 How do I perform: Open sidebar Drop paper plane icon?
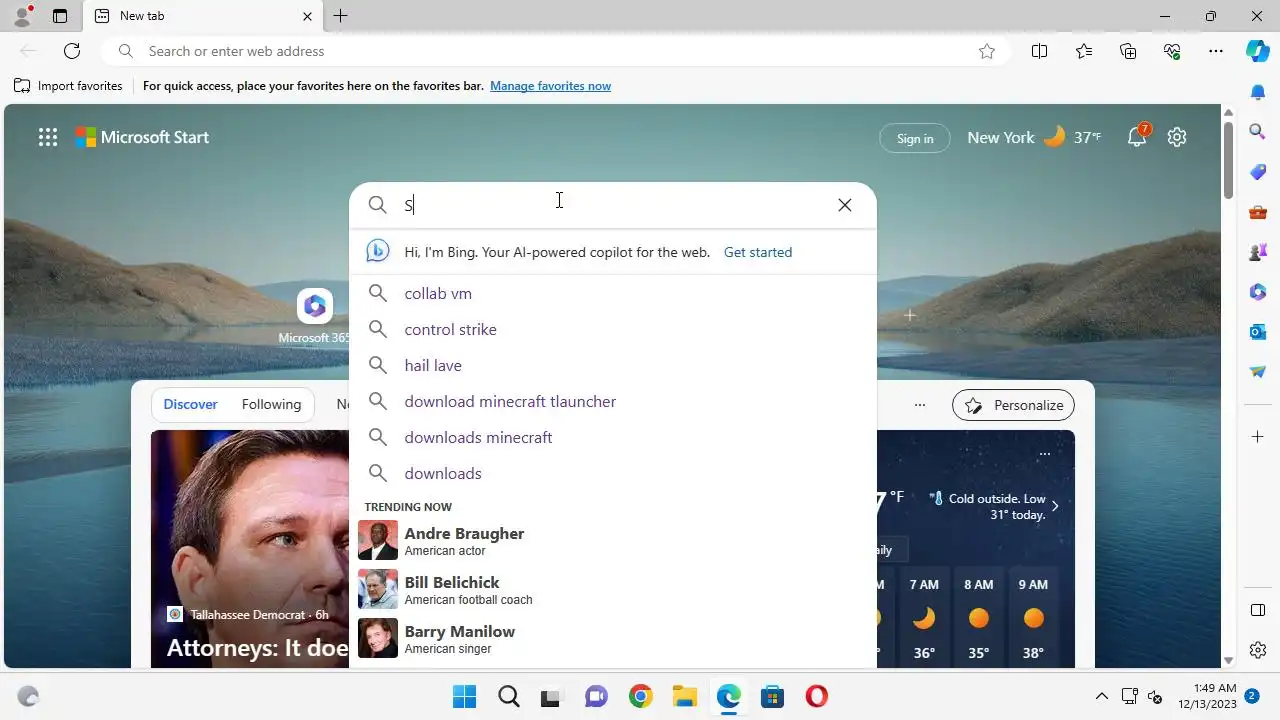[x=1258, y=372]
